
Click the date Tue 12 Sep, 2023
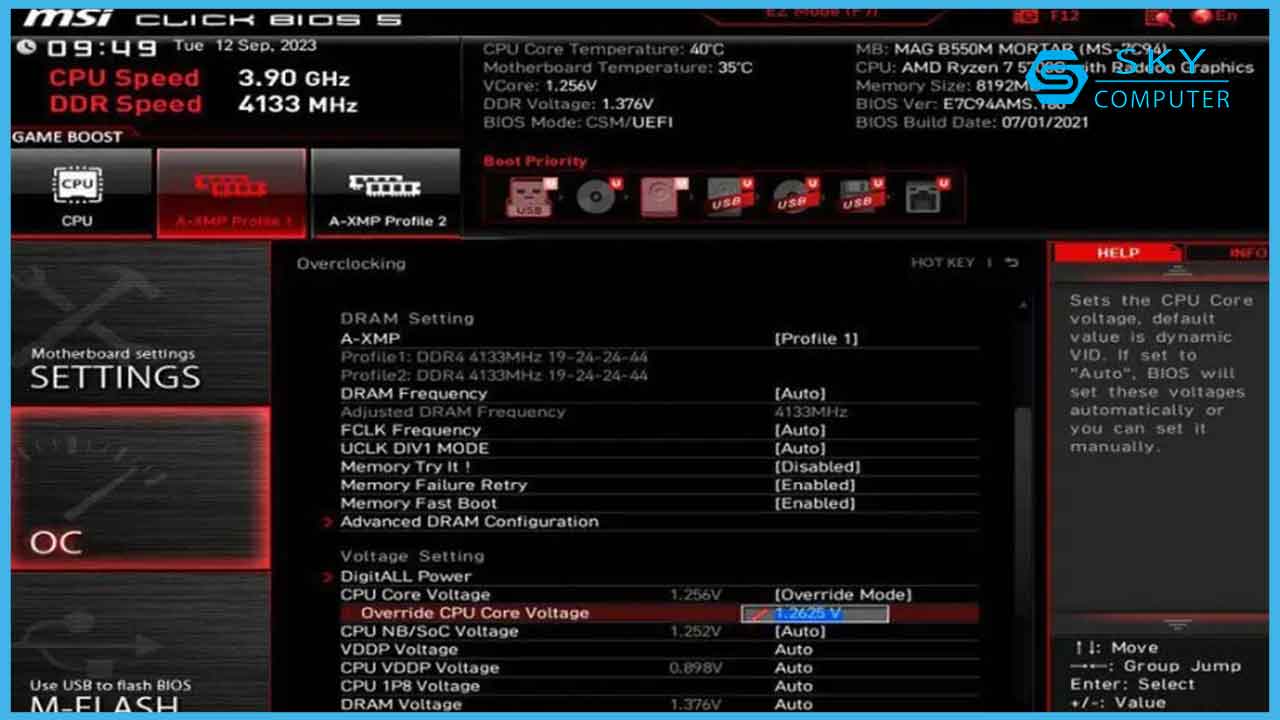coord(245,46)
